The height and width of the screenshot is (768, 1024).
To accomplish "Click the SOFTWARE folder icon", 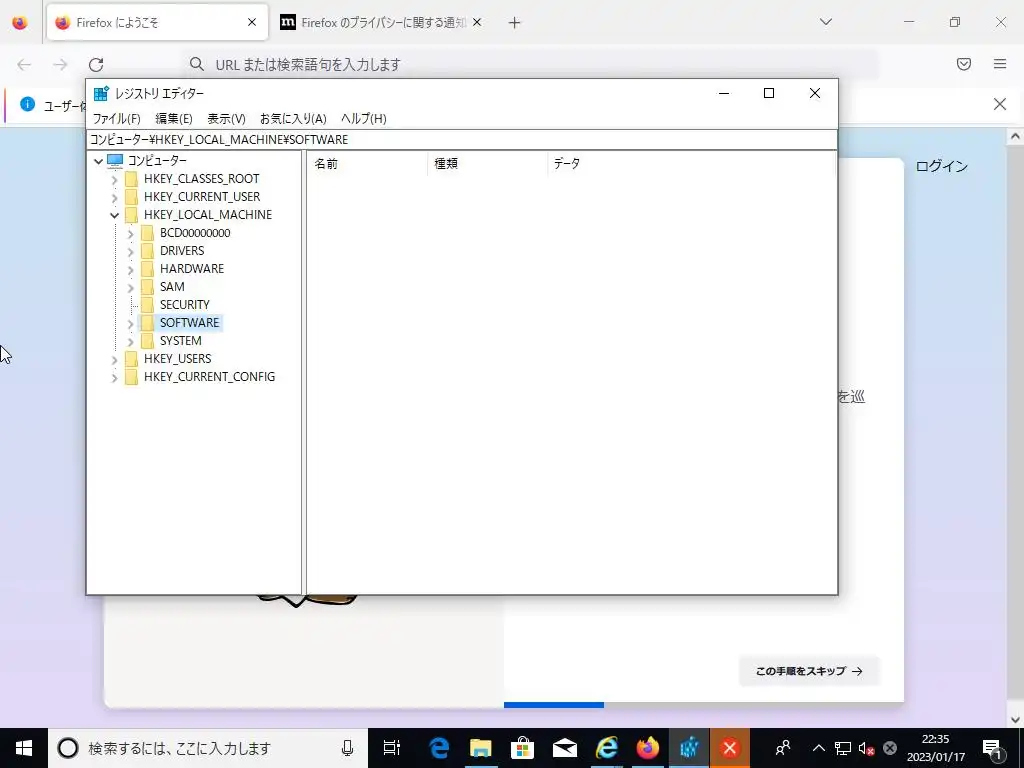I will click(148, 323).
